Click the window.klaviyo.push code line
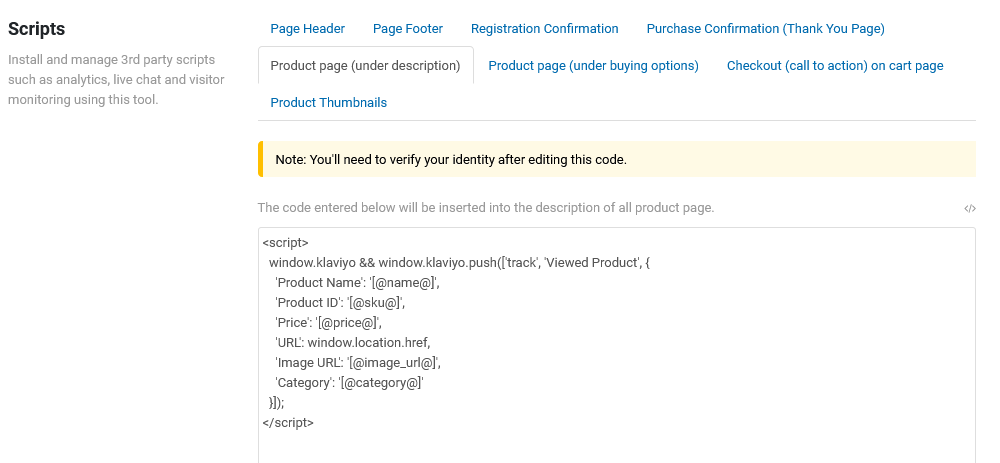This screenshot has height=463, width=1000. coord(459,263)
